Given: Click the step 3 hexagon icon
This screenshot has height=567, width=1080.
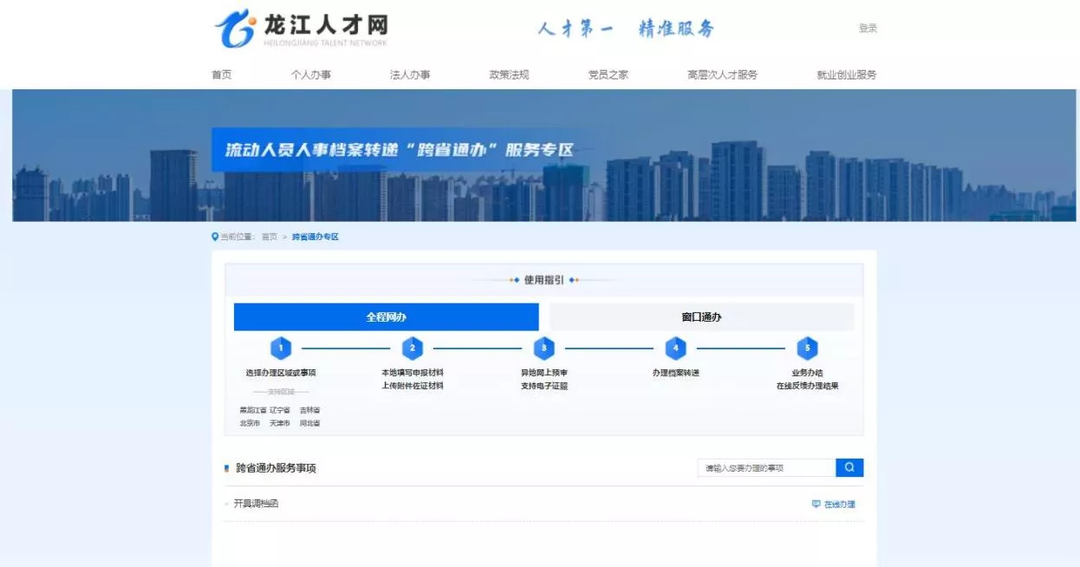Looking at the screenshot, I should (x=544, y=348).
